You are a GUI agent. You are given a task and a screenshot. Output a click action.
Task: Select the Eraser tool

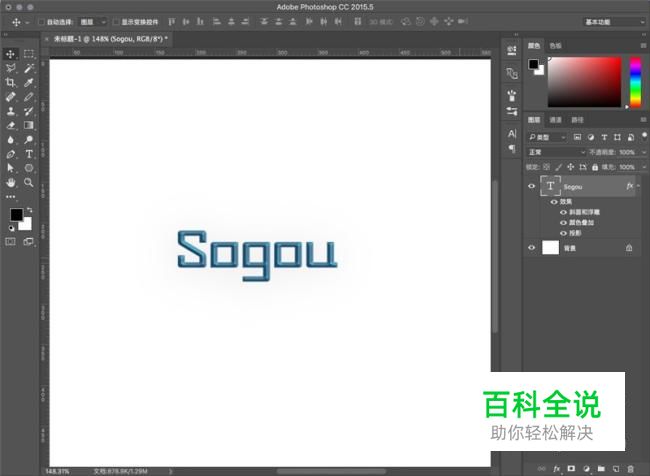point(10,125)
